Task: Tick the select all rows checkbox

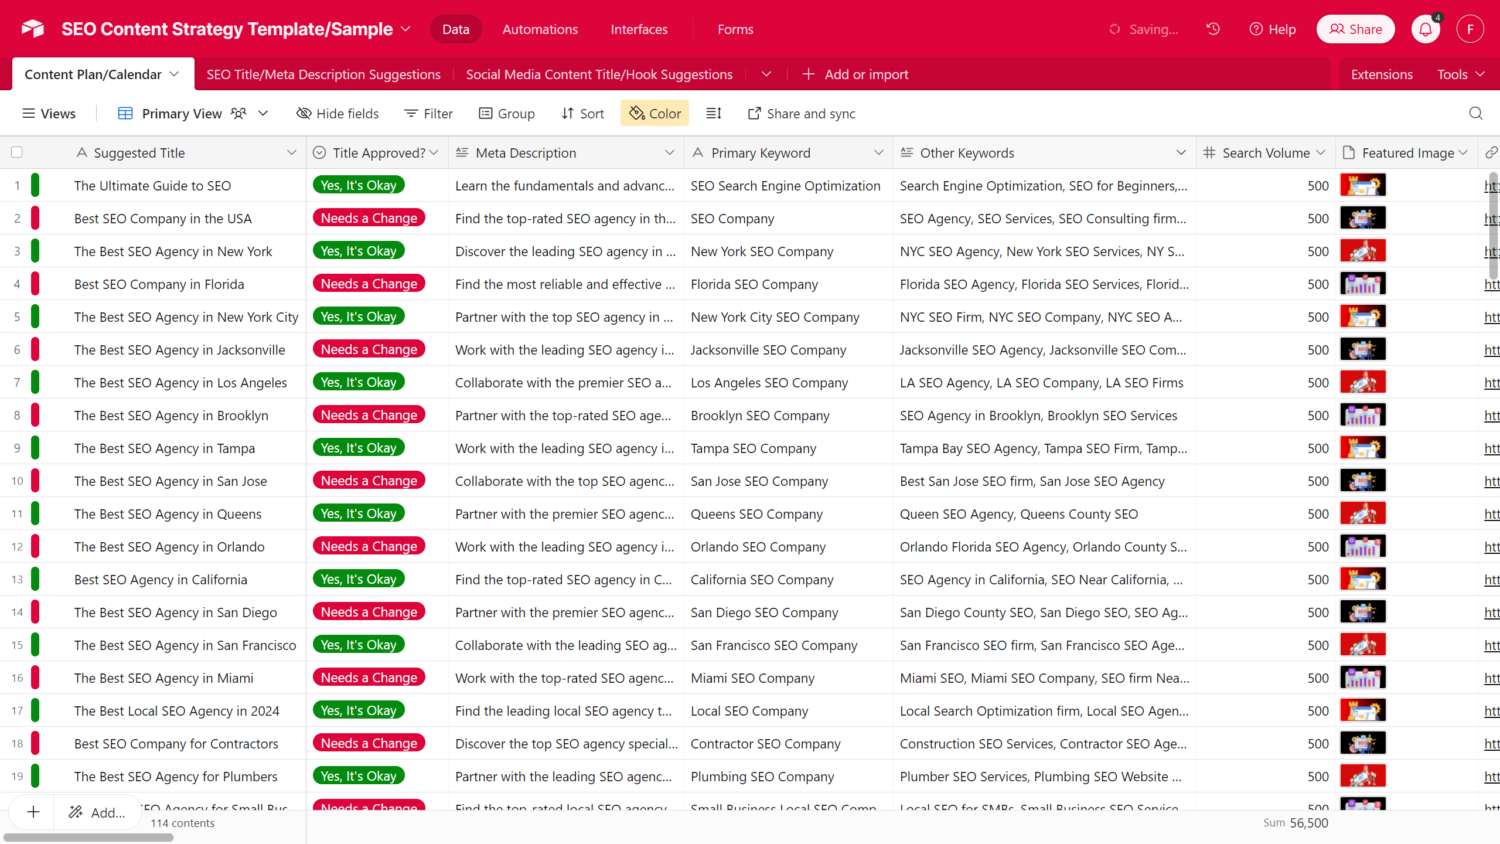Action: [x=17, y=153]
